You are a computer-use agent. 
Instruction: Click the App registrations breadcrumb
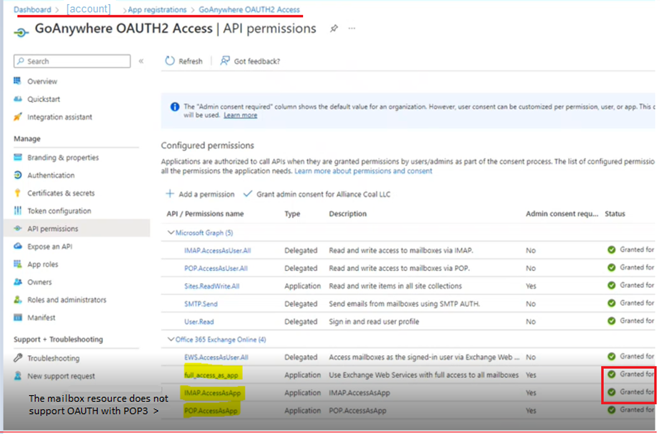(x=158, y=9)
